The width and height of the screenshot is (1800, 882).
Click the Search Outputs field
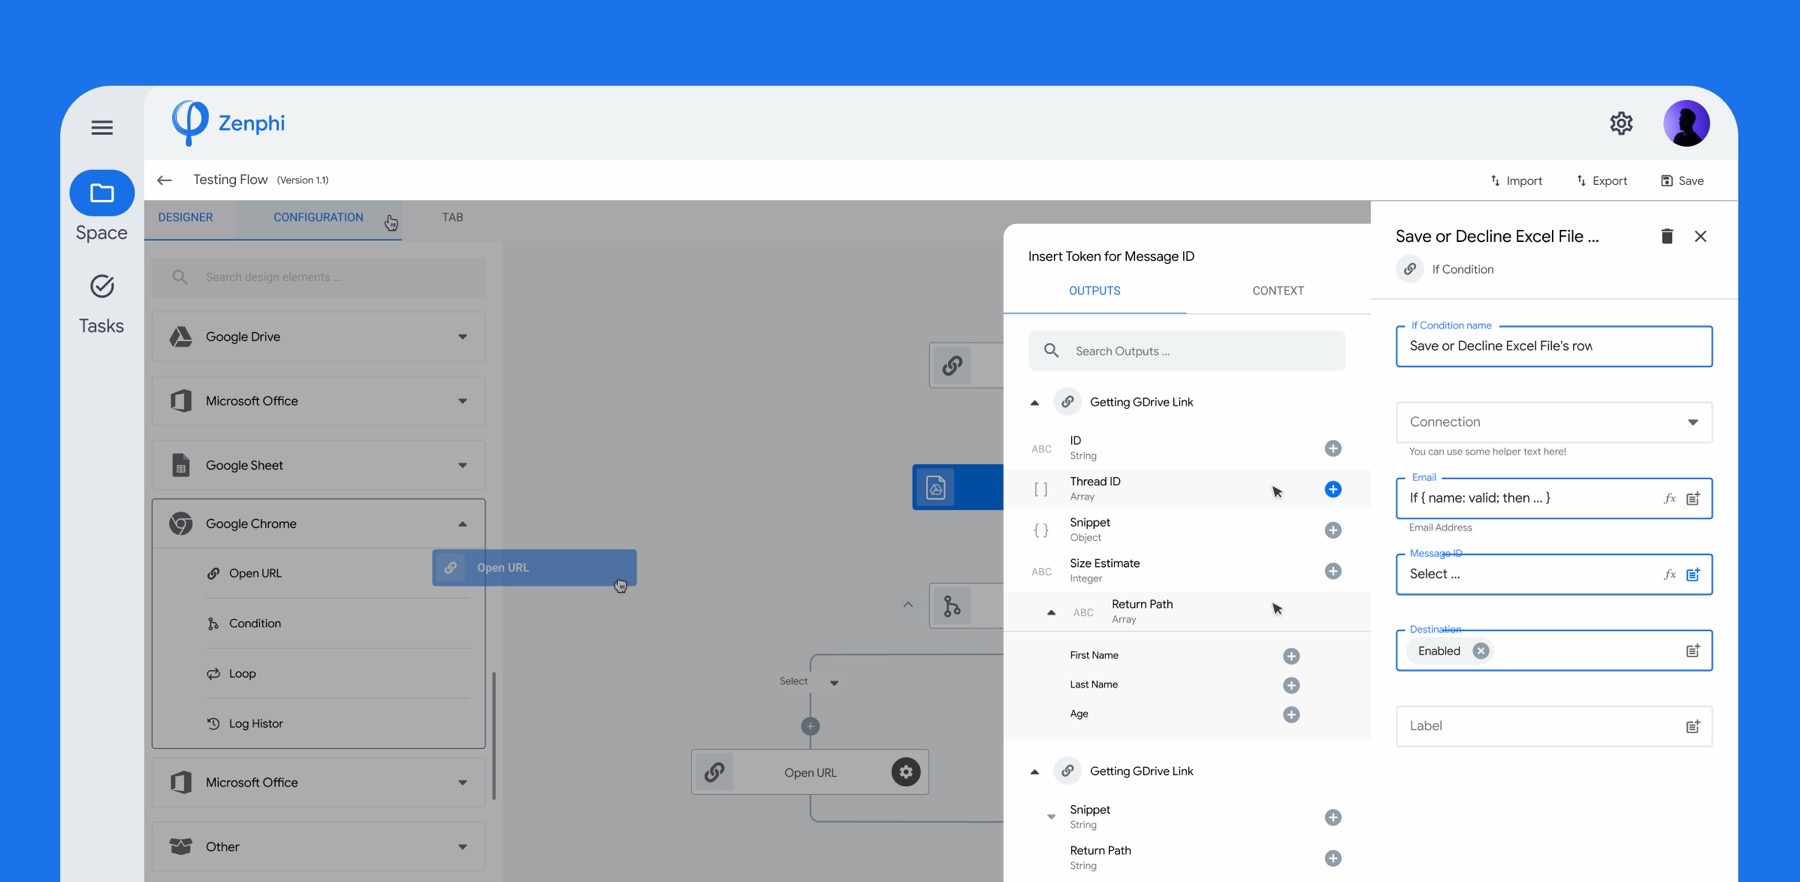point(1187,351)
